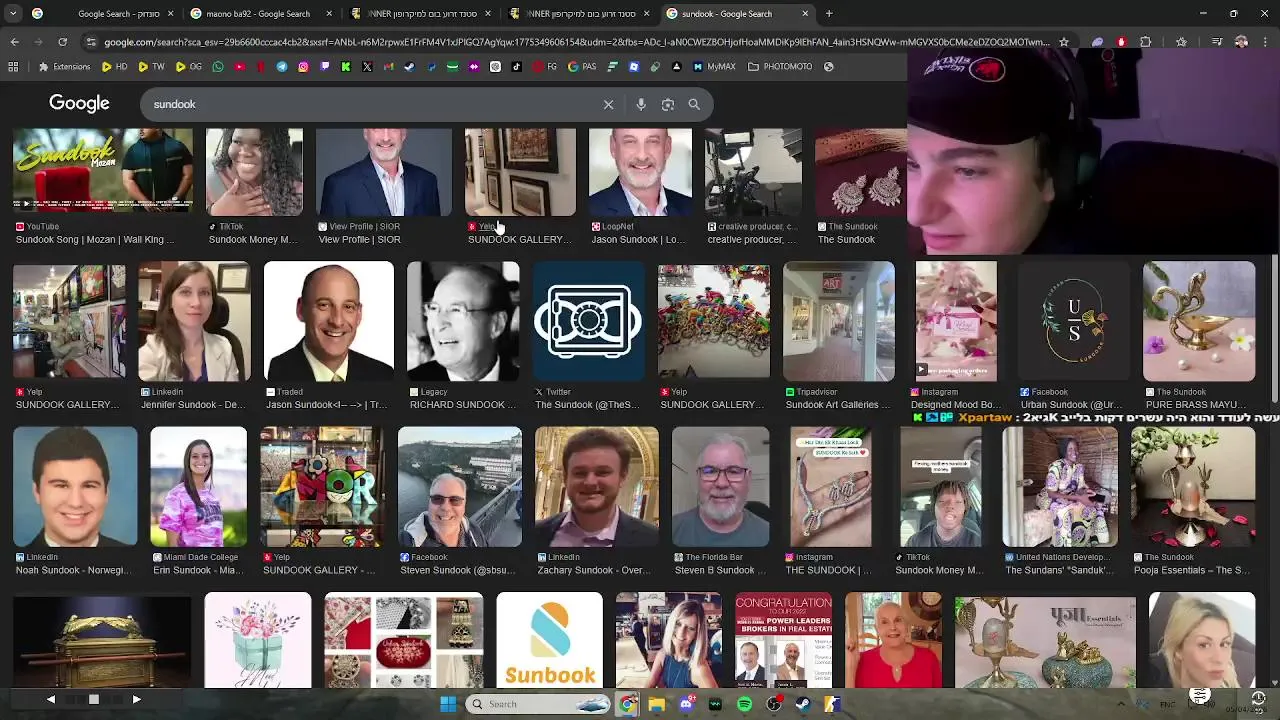
Task: Open Discord from the taskbar
Action: pos(687,704)
